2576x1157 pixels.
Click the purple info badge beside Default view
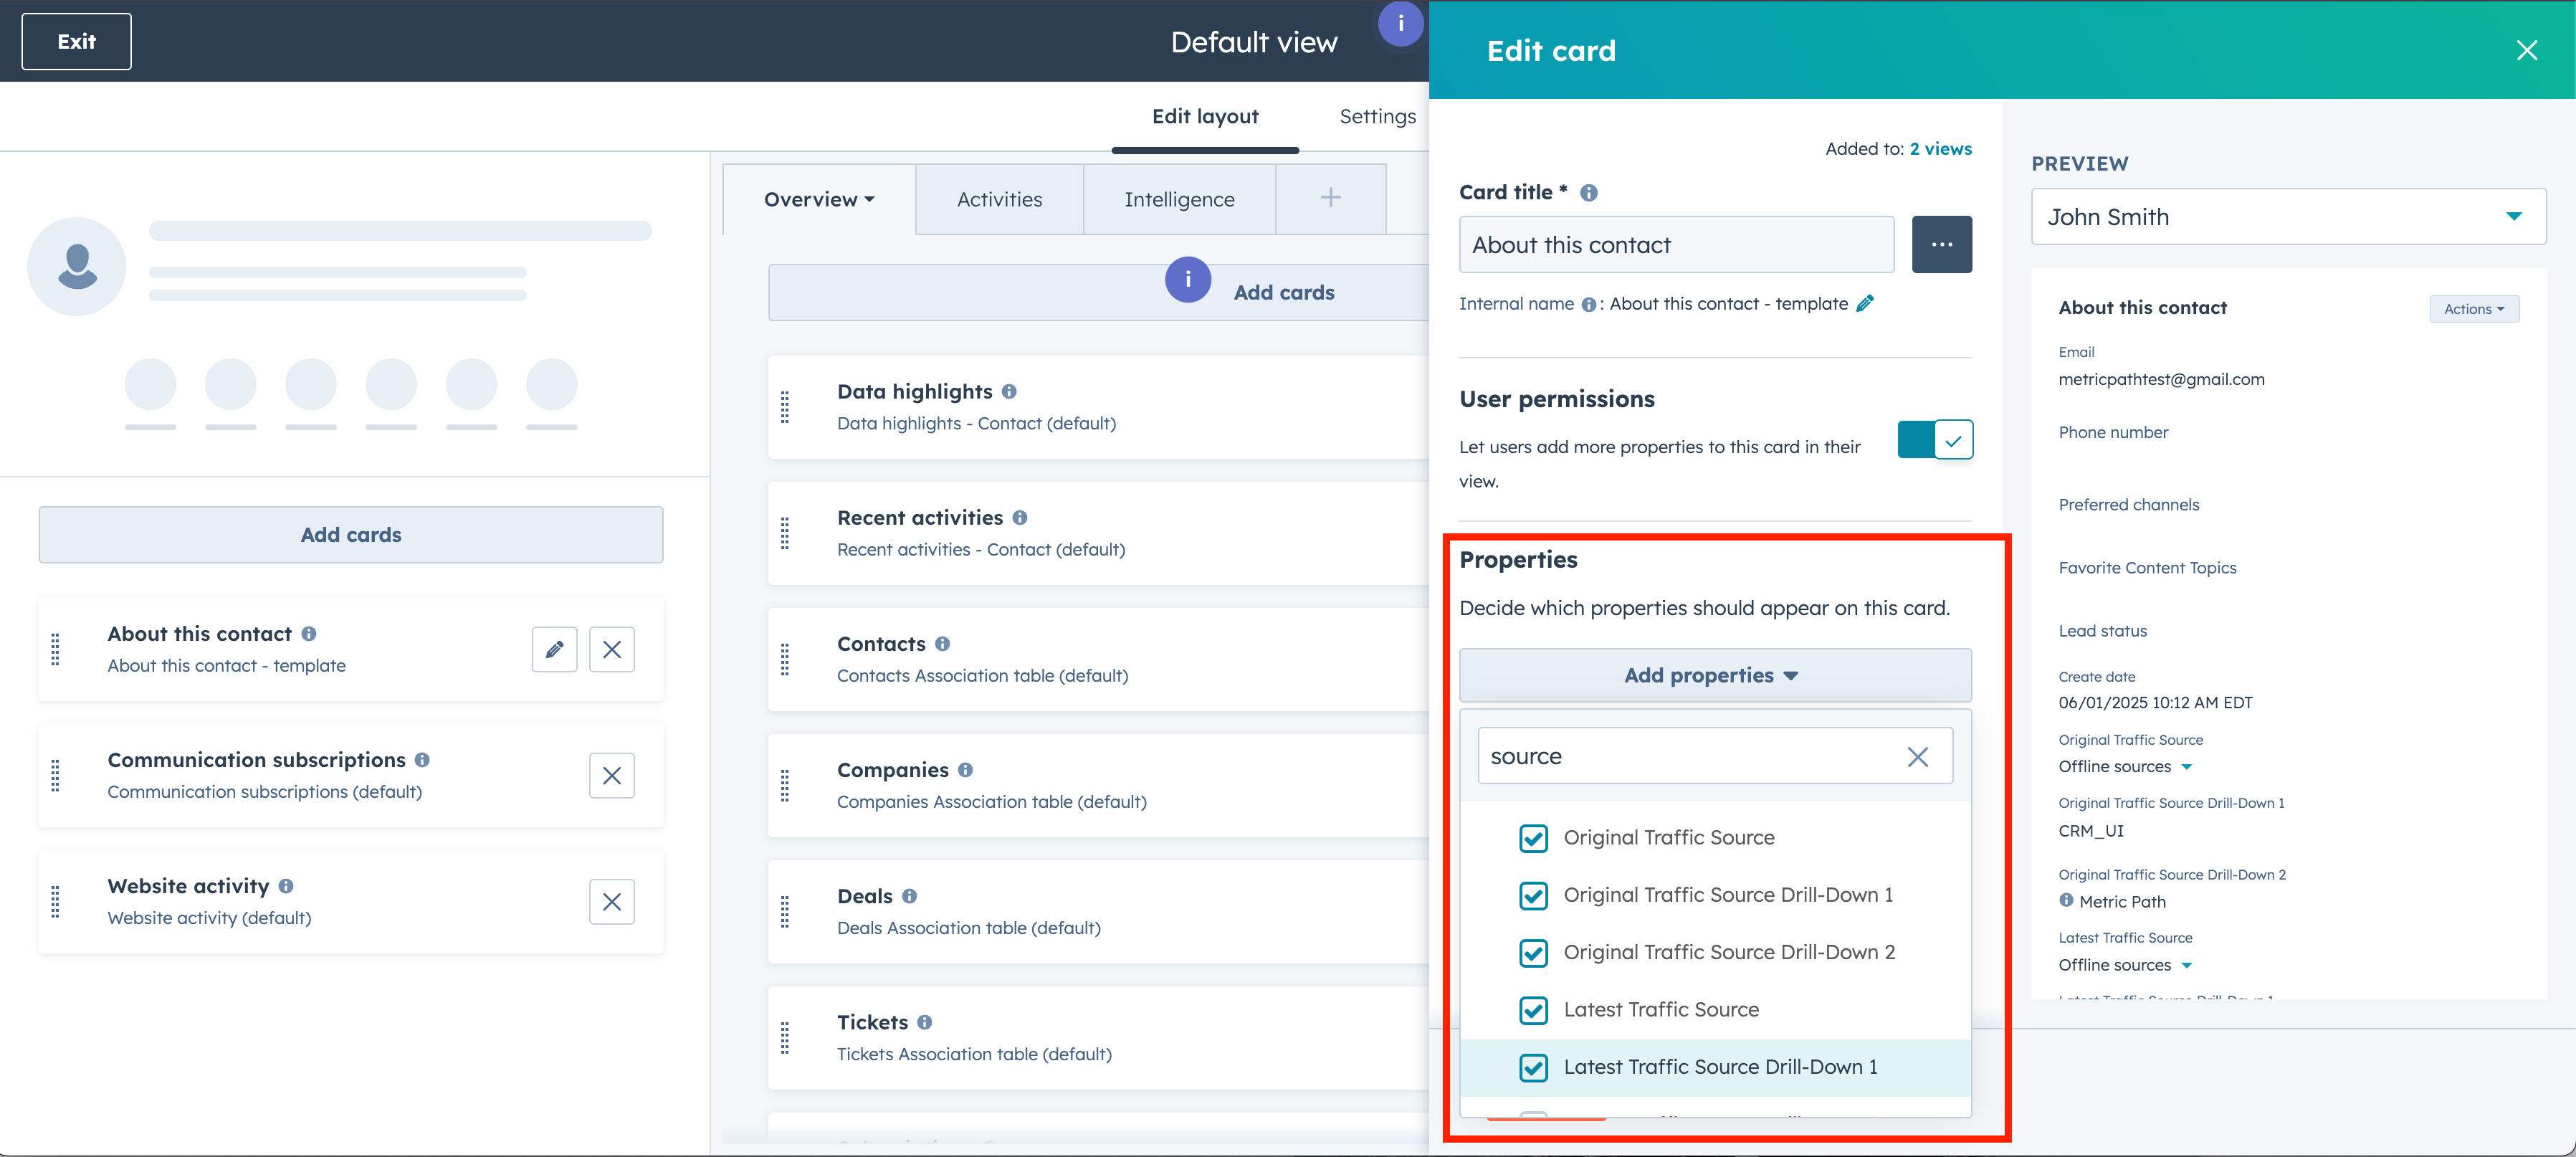(1400, 23)
